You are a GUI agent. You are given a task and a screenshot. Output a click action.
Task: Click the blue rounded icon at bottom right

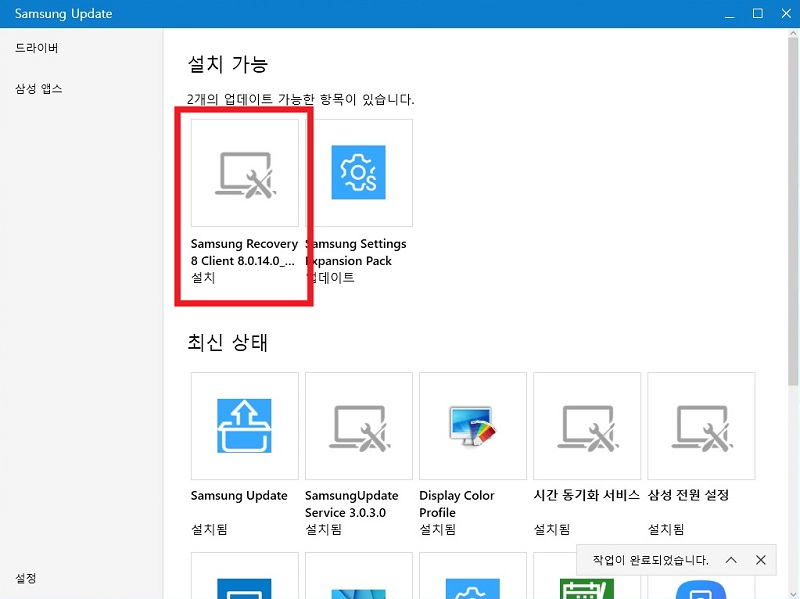coord(701,589)
